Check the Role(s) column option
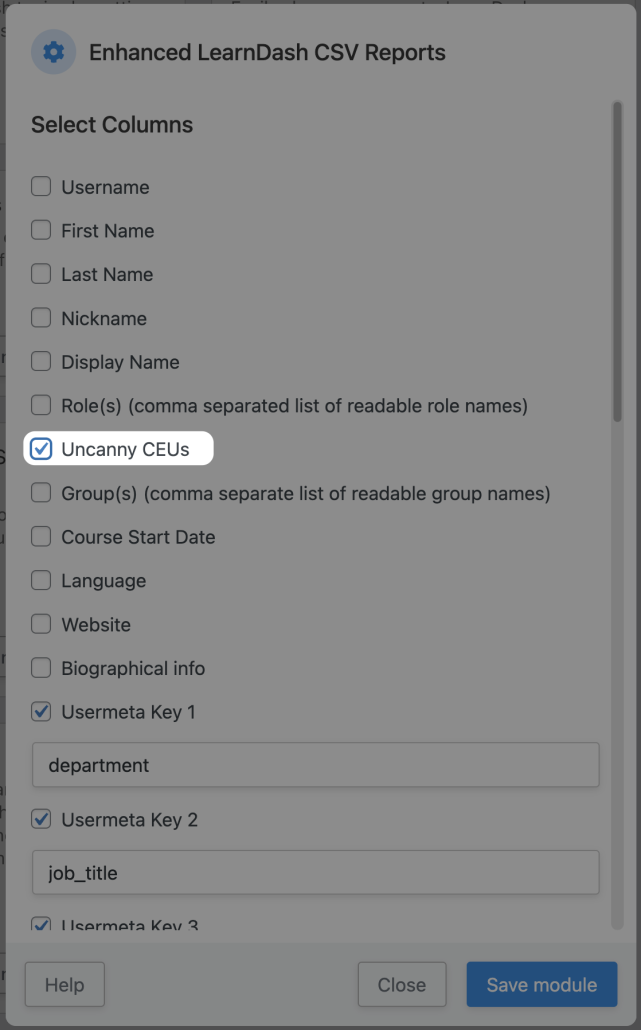 coord(41,405)
